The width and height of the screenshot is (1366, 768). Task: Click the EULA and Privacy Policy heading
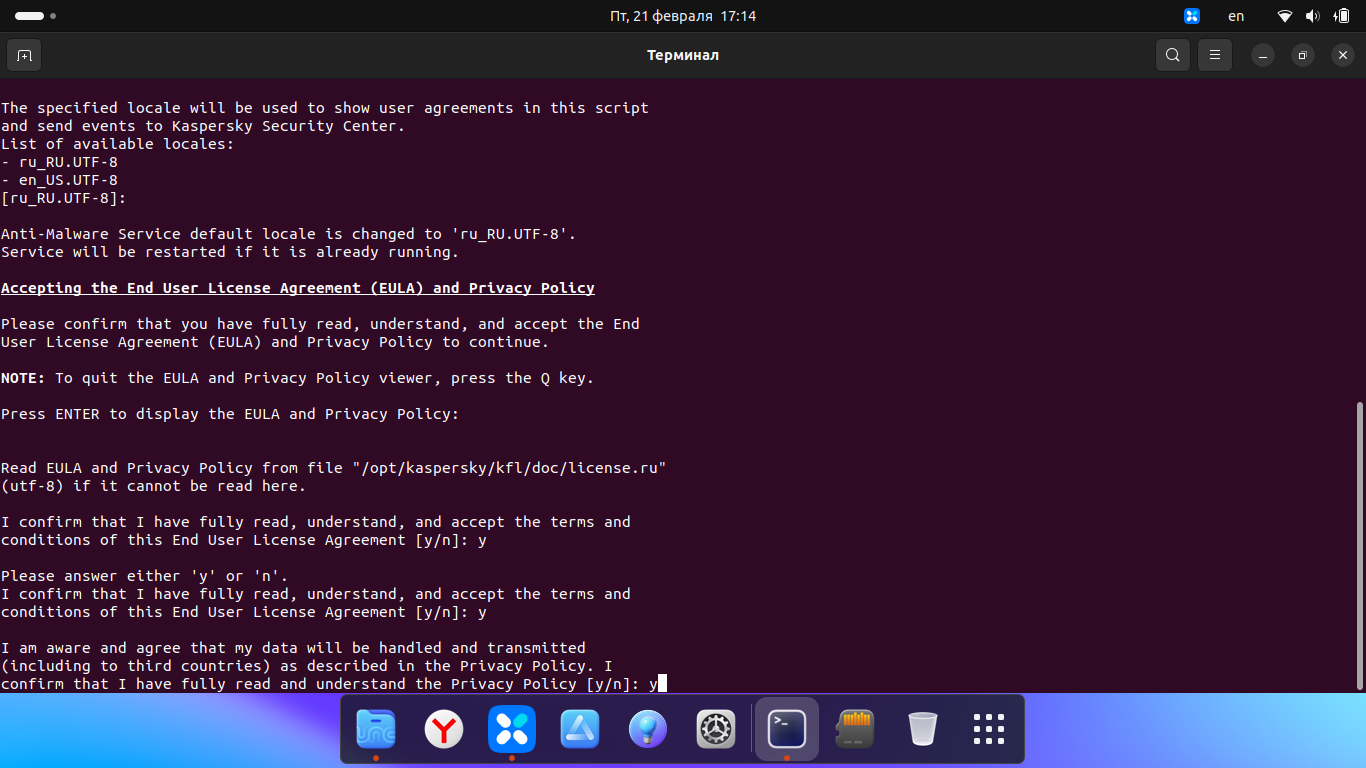(298, 288)
